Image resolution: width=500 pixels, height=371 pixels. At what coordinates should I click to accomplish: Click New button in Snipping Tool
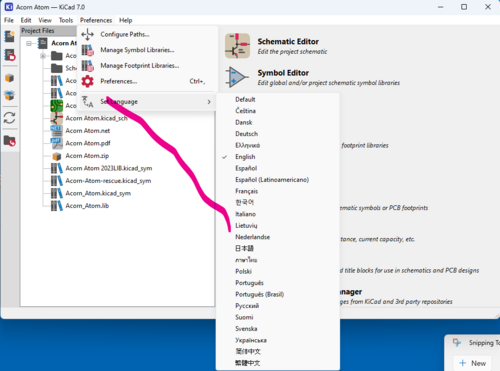click(473, 363)
